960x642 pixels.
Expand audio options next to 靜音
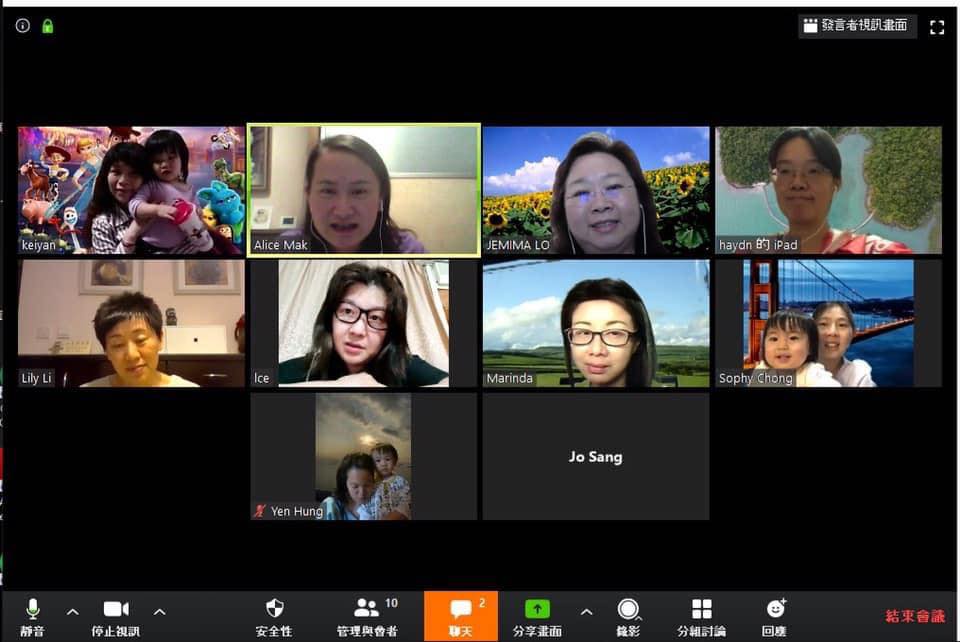(x=72, y=611)
